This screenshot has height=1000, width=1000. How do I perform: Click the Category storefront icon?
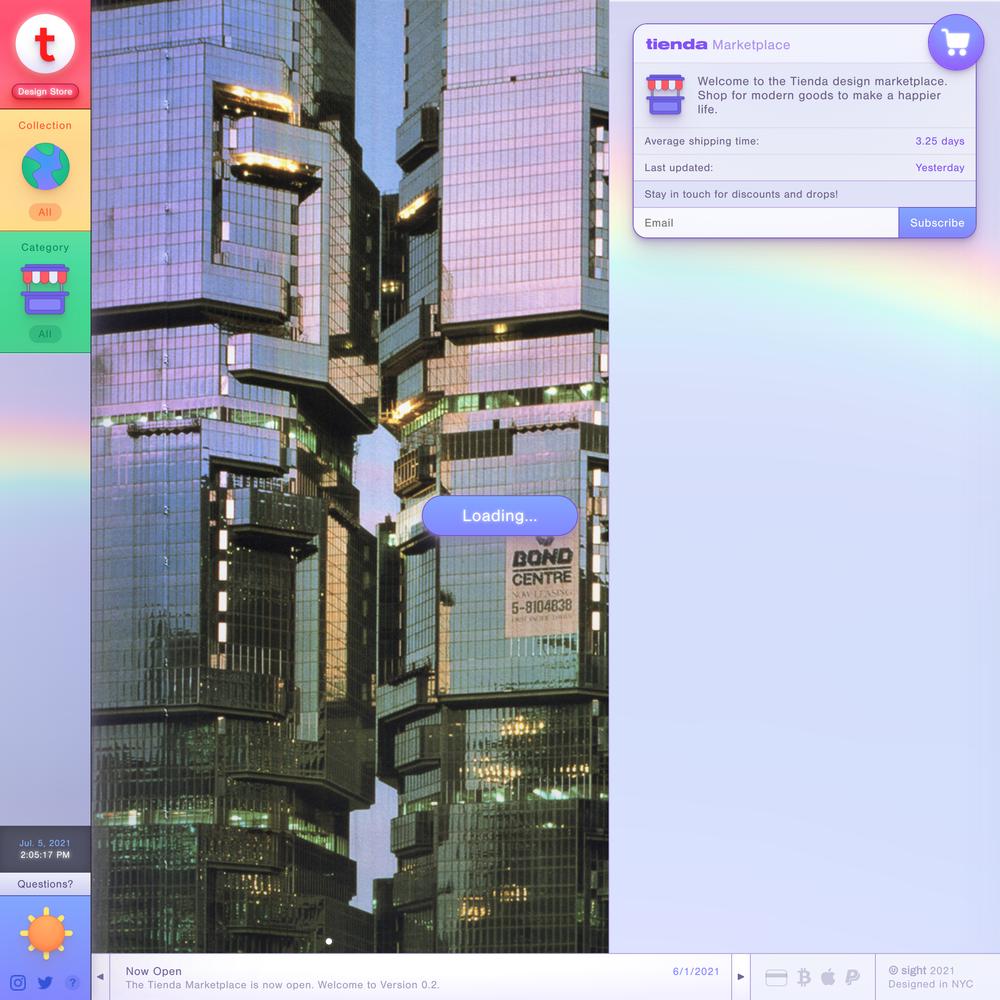point(45,289)
